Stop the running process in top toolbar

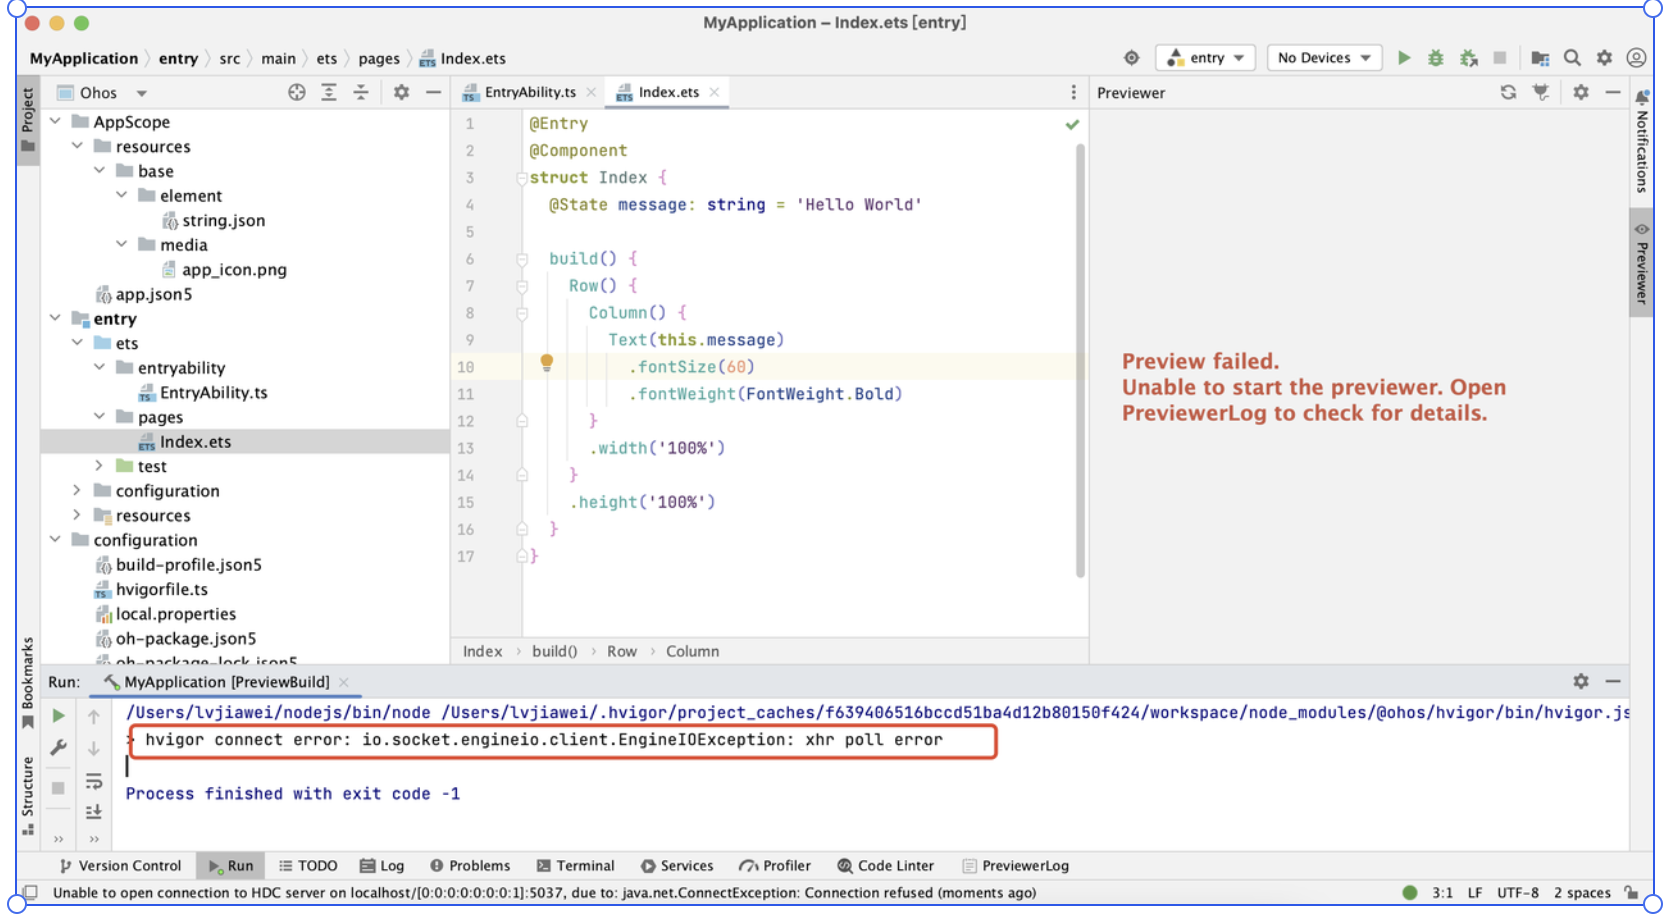(x=1500, y=58)
